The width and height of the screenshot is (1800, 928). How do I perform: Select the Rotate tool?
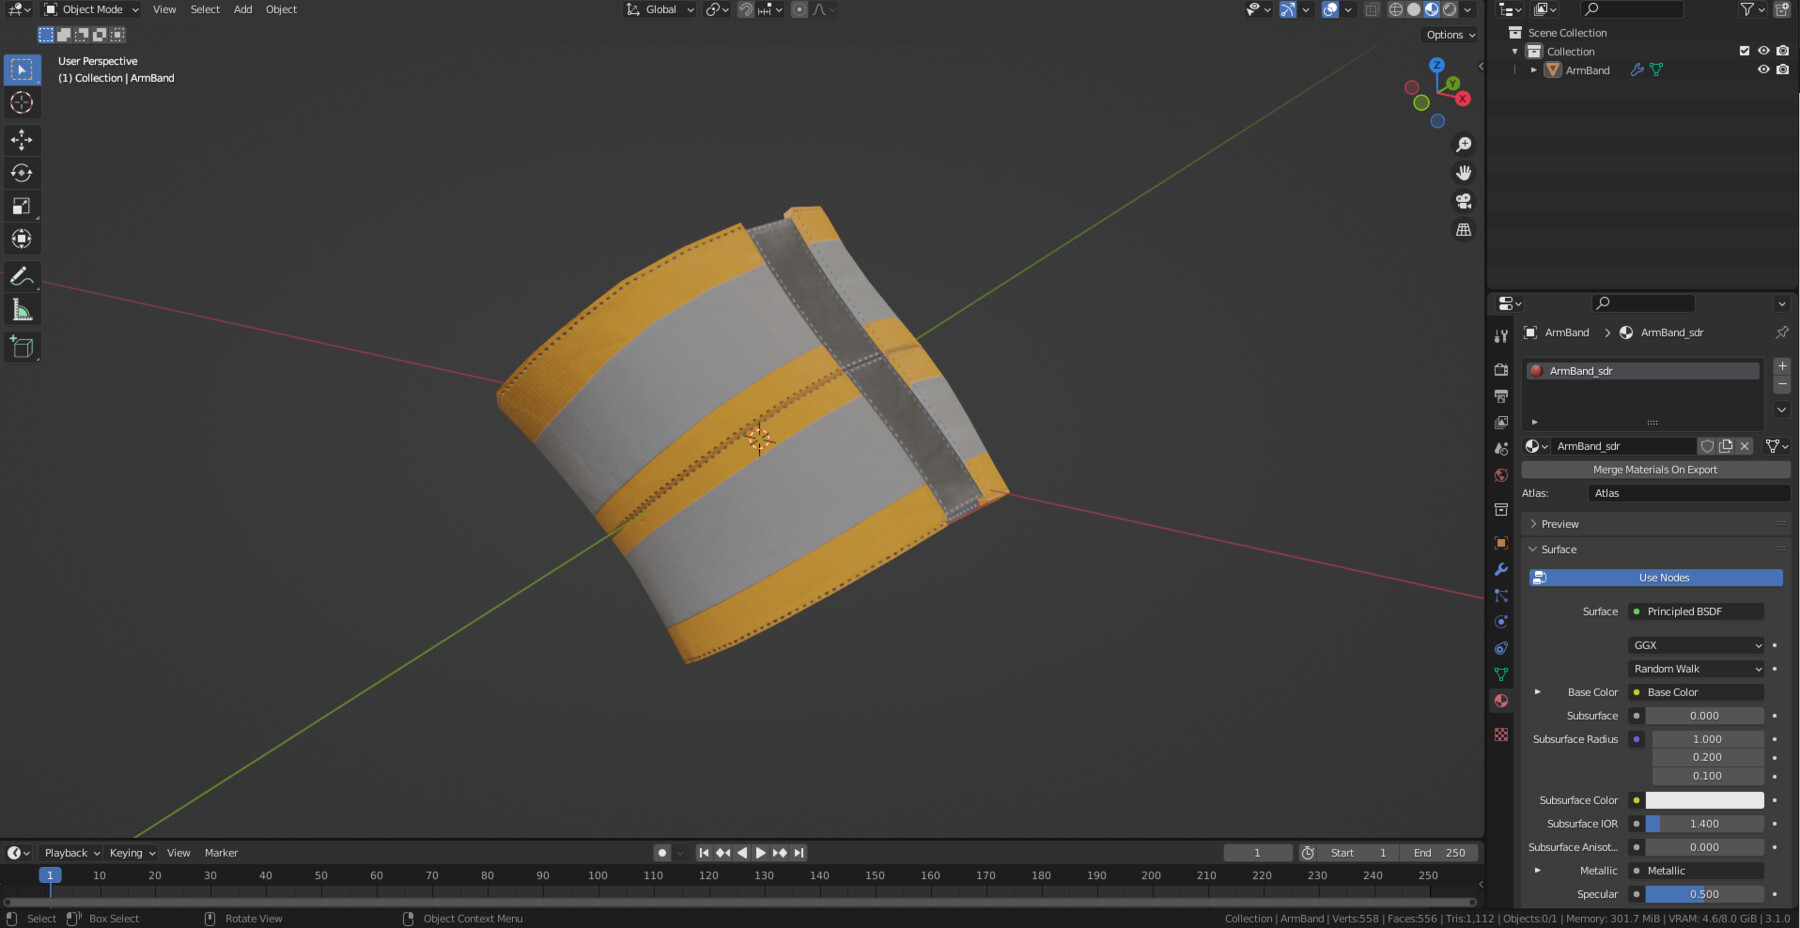[21, 173]
